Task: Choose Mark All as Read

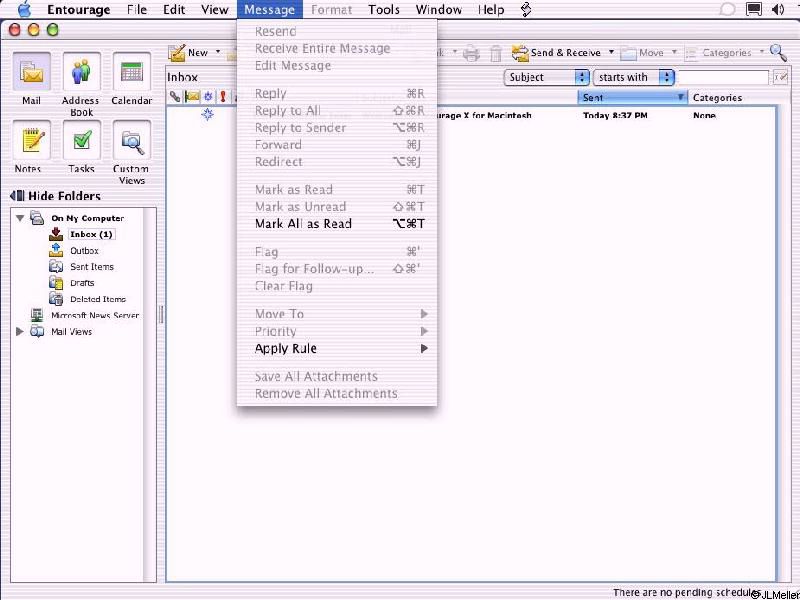Action: [337, 223]
